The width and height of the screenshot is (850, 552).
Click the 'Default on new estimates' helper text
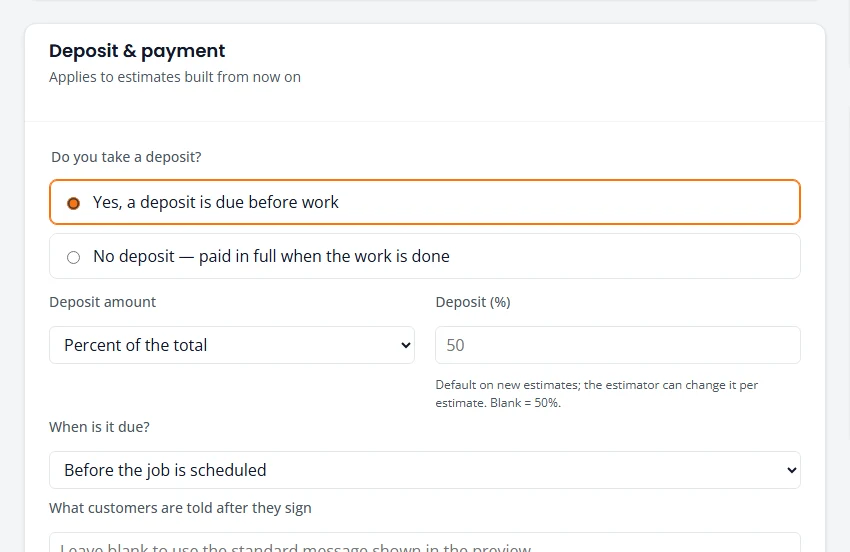[x=596, y=394]
